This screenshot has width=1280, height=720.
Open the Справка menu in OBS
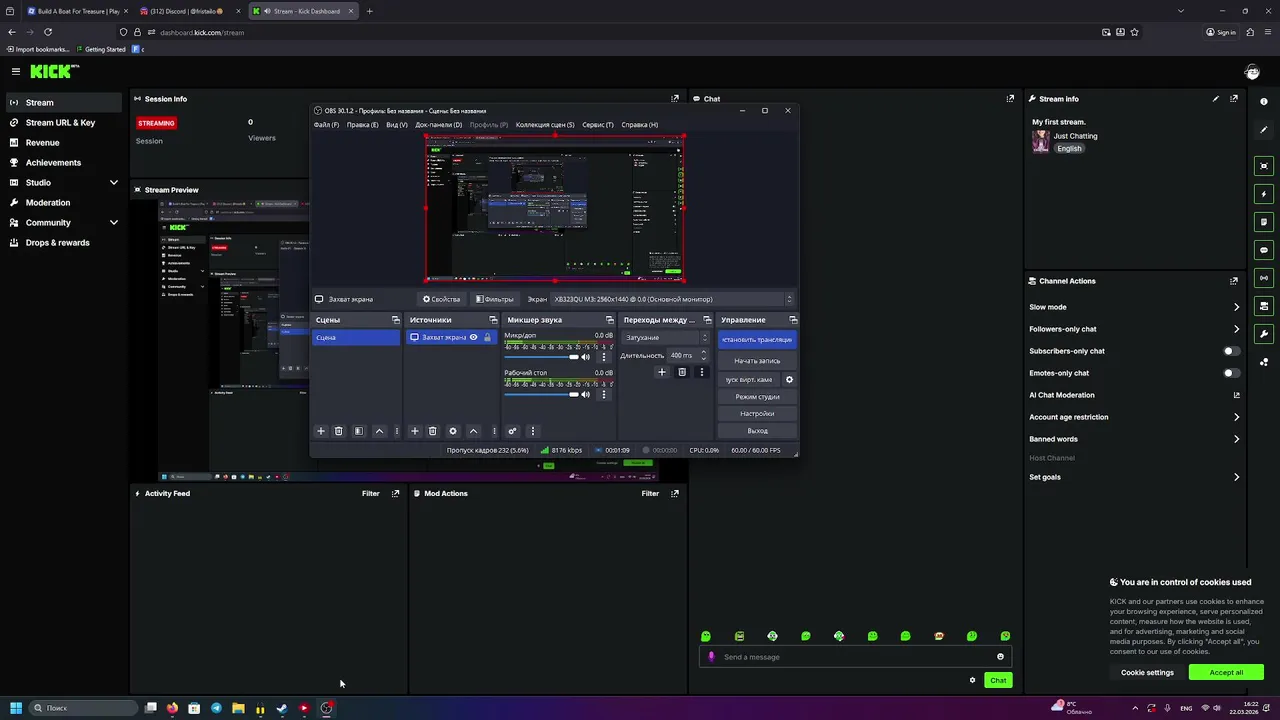click(x=639, y=125)
